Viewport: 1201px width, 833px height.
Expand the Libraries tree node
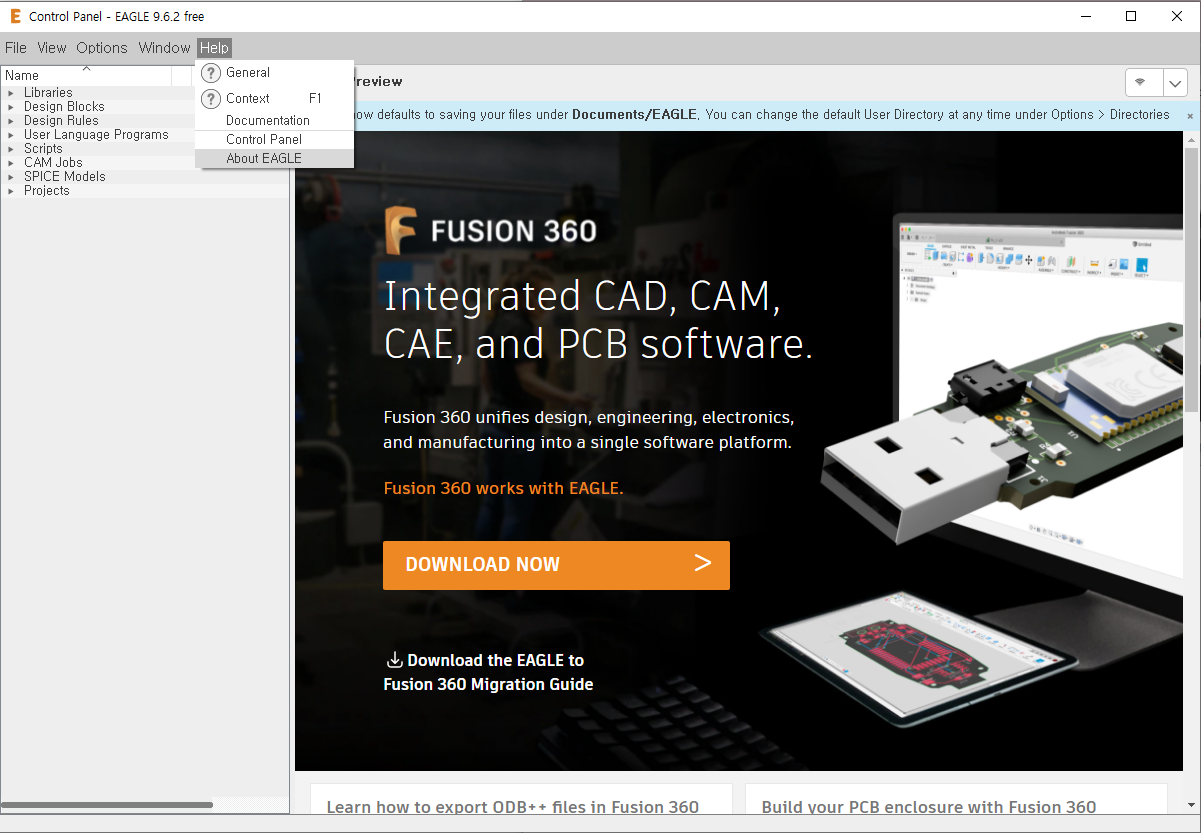tap(11, 93)
